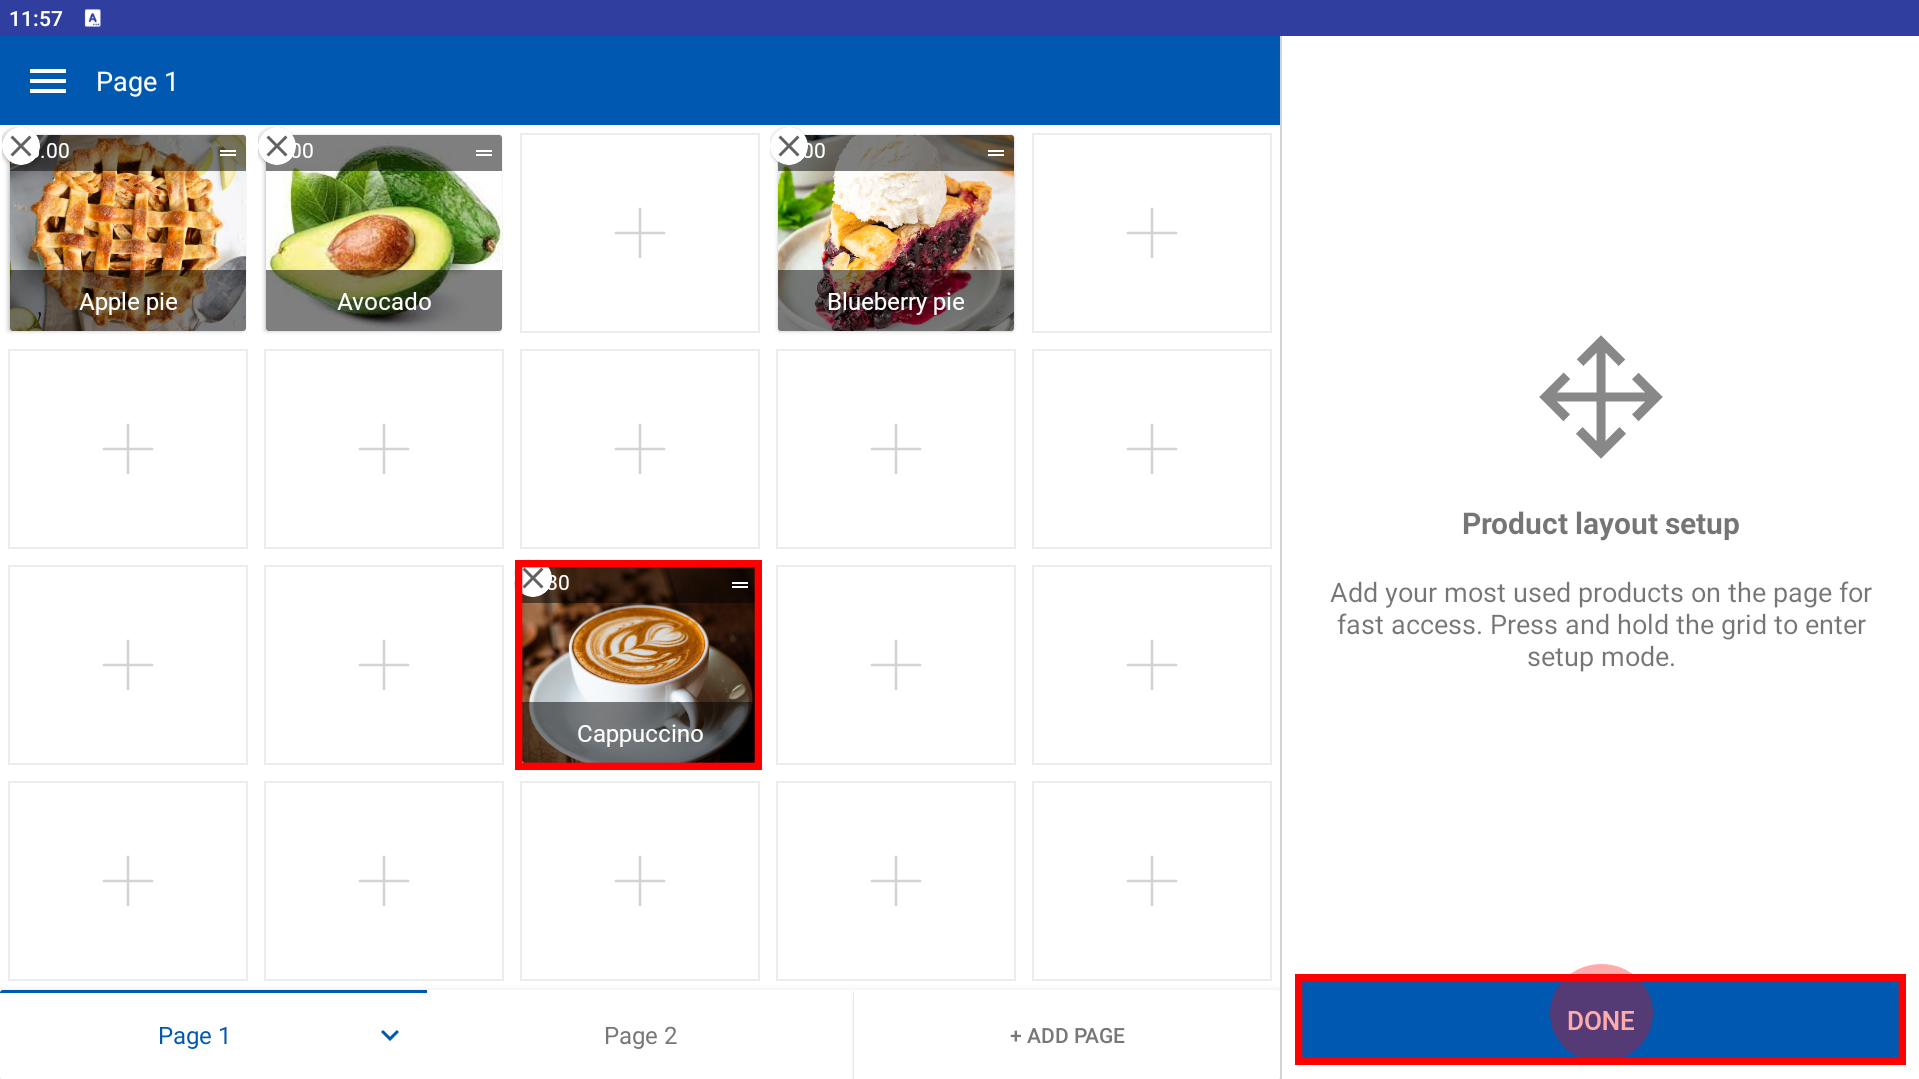Click the + ADD PAGE button
The width and height of the screenshot is (1919, 1079).
(1067, 1035)
